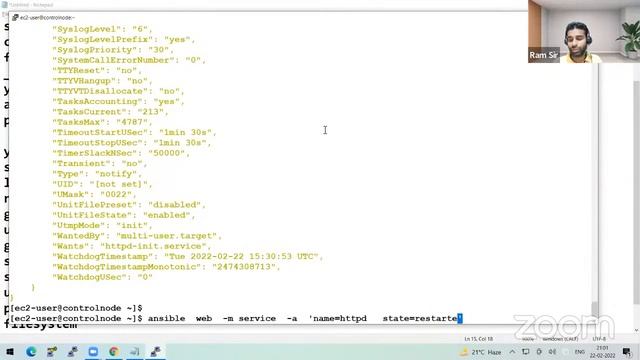Click the ec2-user@controlnode title bar text
Viewport: 640px width, 360px height.
(47, 18)
